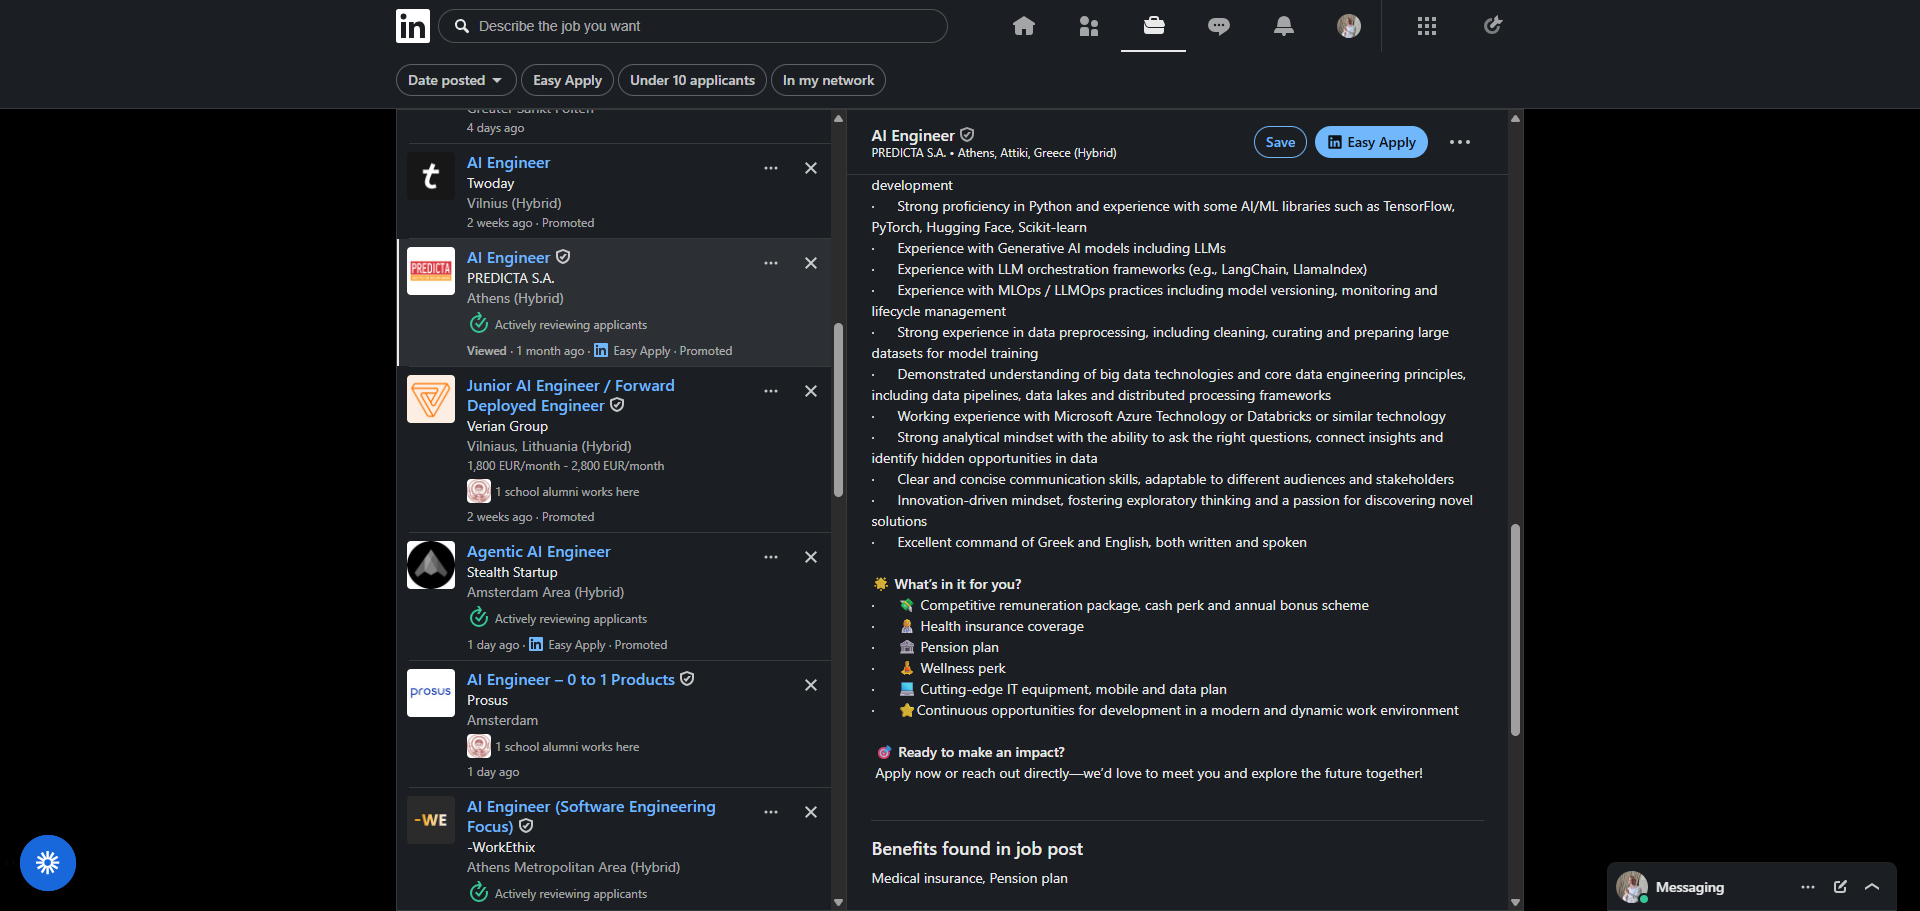Click the job list scrollbar thumb

click(838, 410)
